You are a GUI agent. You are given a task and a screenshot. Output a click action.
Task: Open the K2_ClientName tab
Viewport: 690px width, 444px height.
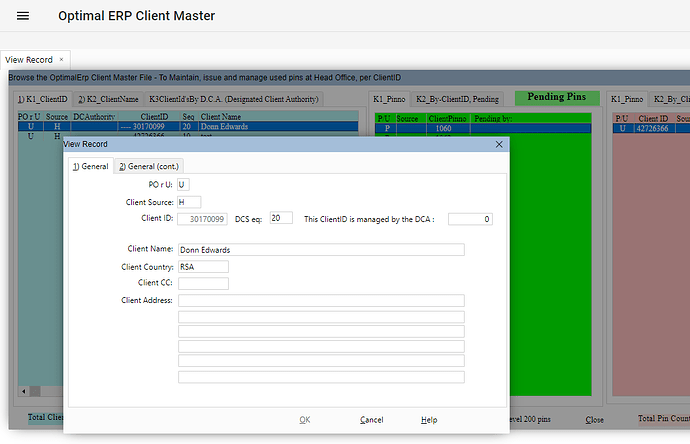point(109,99)
